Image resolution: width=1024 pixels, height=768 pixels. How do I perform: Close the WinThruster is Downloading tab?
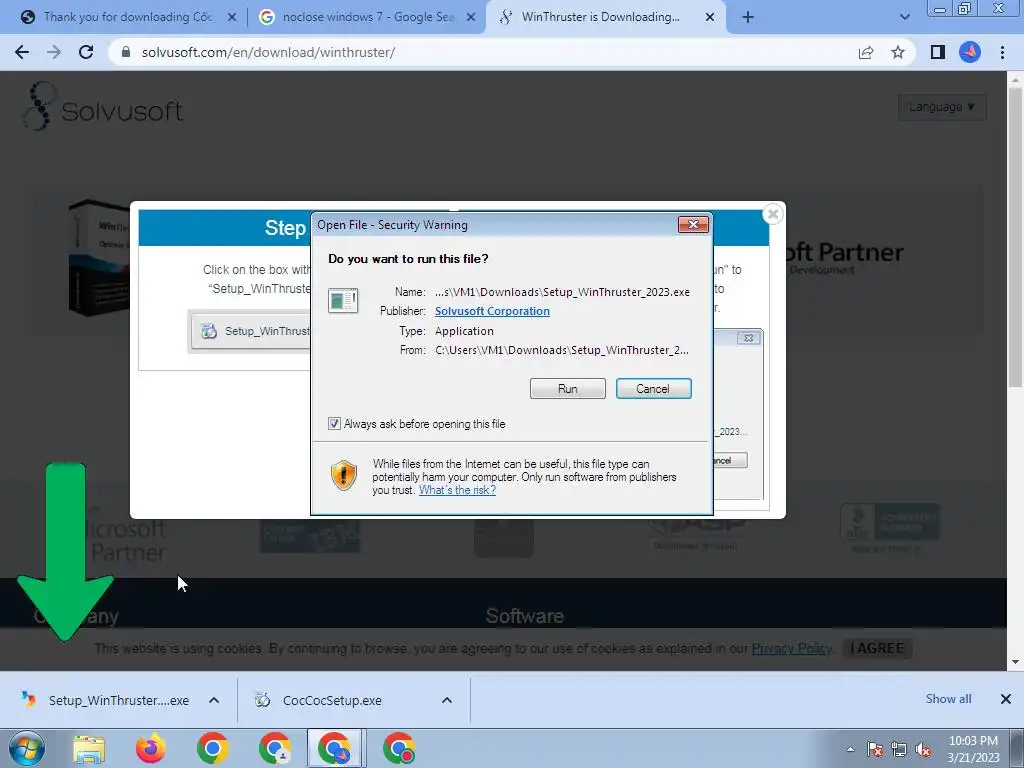[710, 18]
